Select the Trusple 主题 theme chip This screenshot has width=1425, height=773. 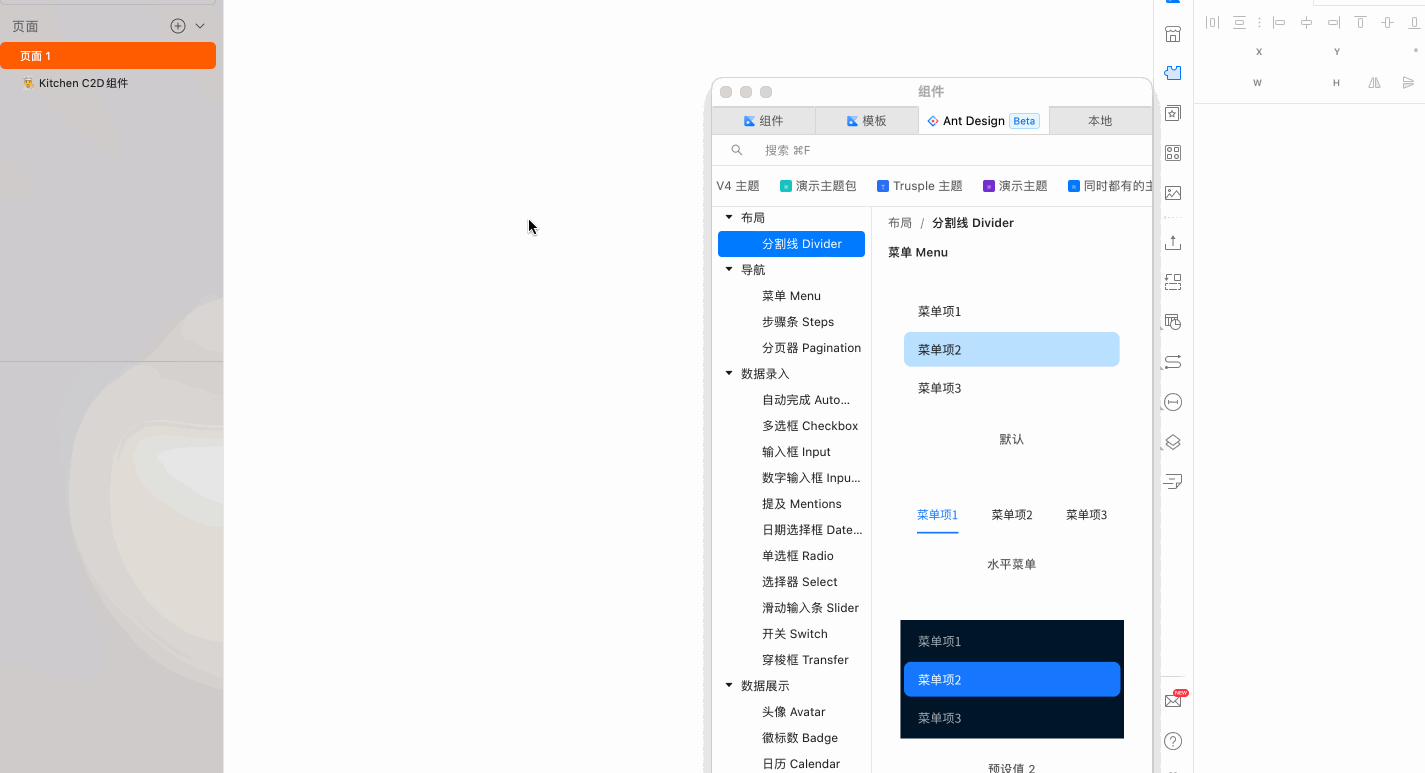(x=918, y=185)
